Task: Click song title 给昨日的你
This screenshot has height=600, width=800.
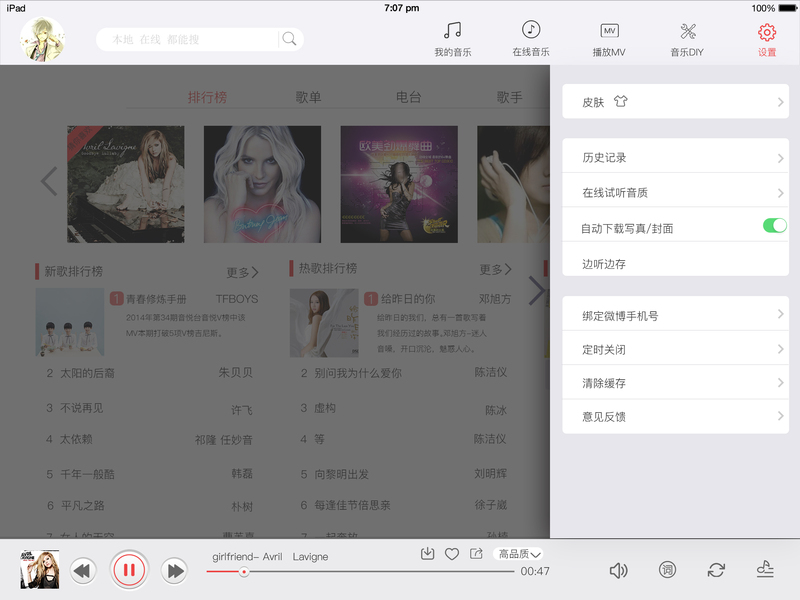Action: pos(408,299)
